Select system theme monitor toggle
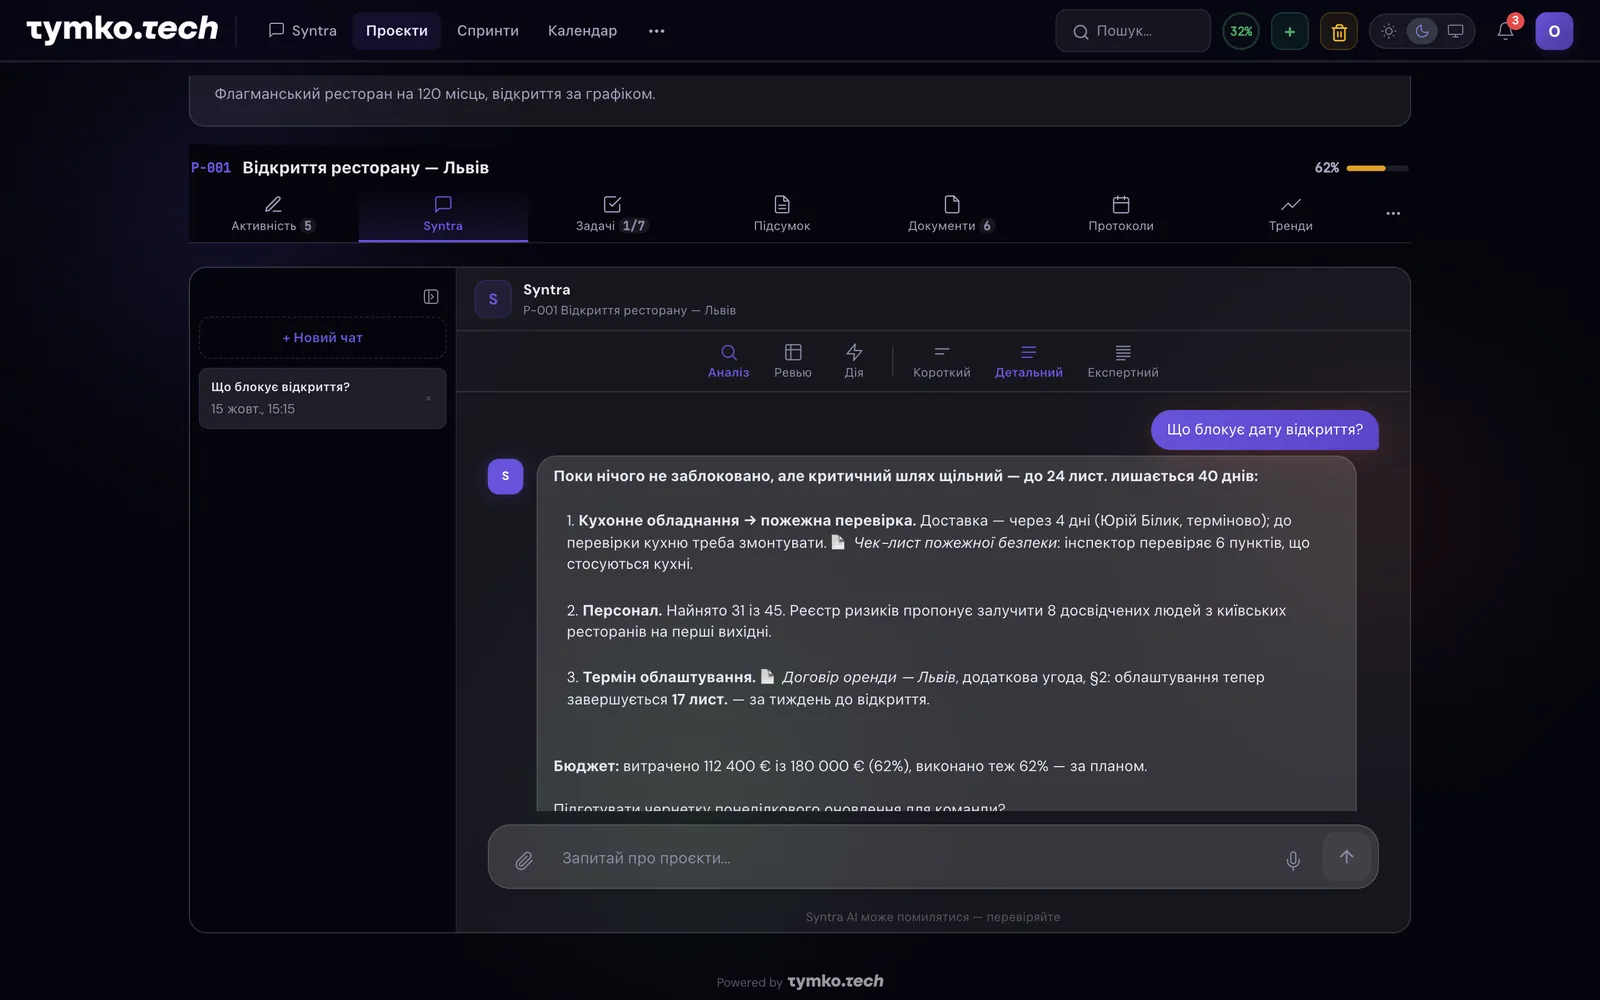The height and width of the screenshot is (1000, 1600). 1456,31
